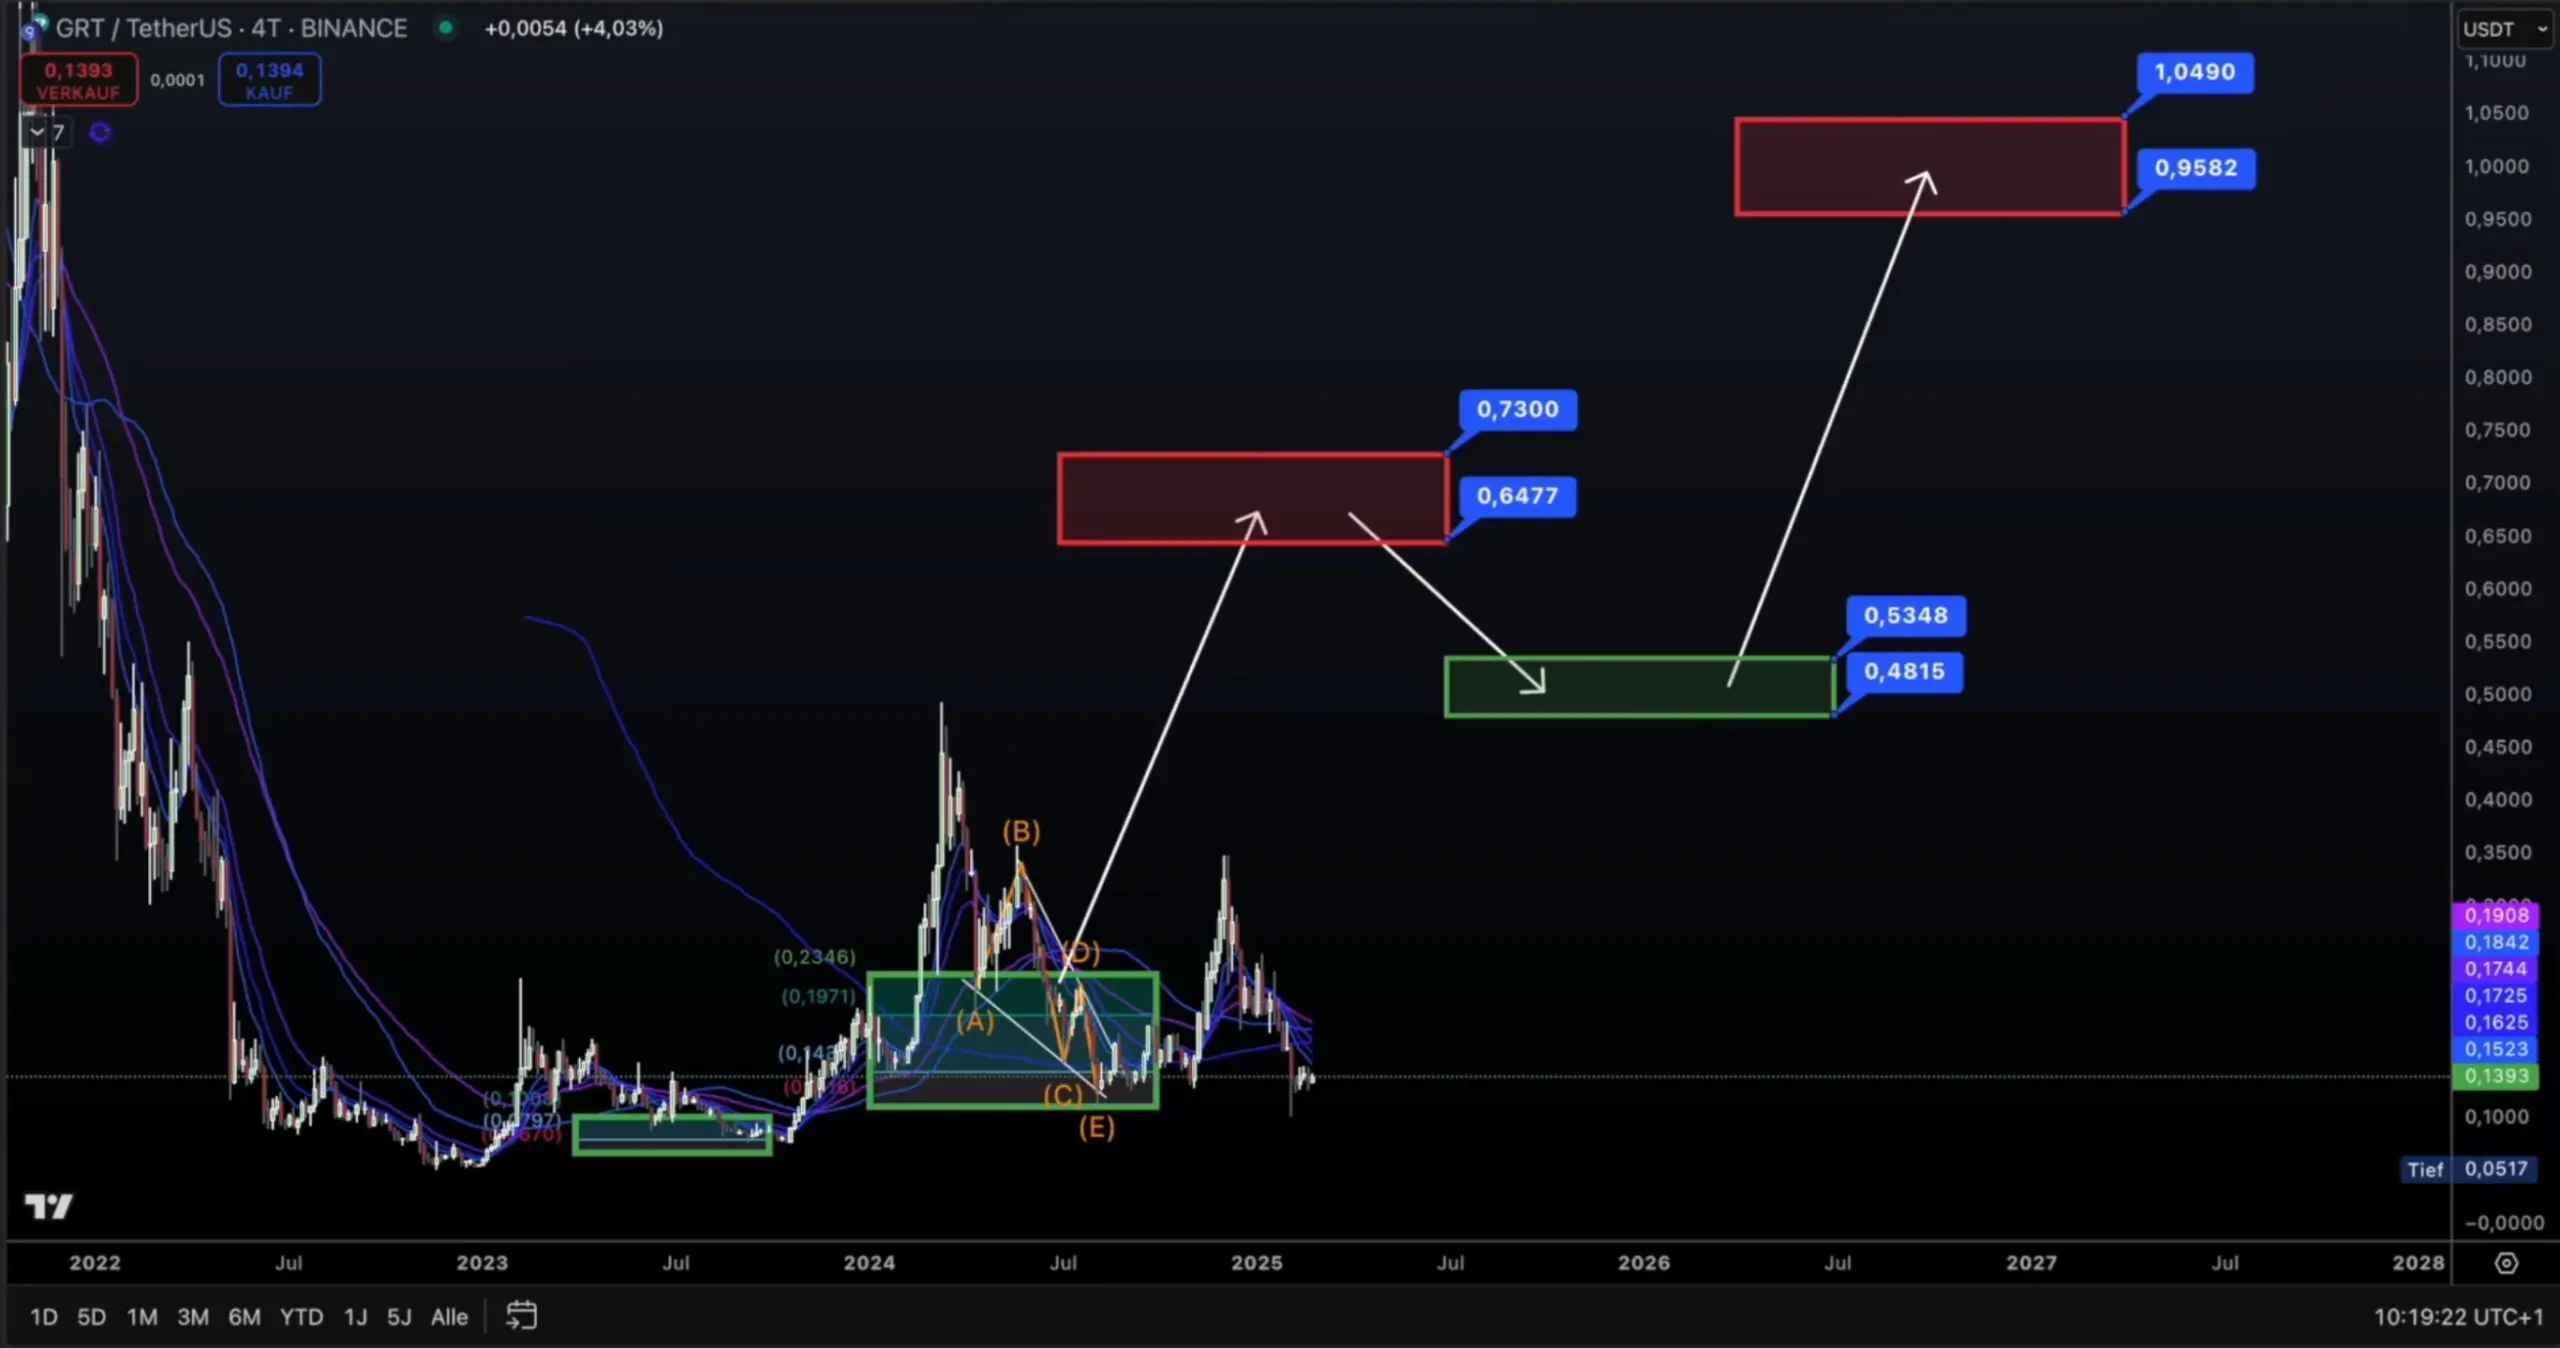This screenshot has height=1348, width=2560.
Task: Select the 1D time range
Action: pos(43,1317)
